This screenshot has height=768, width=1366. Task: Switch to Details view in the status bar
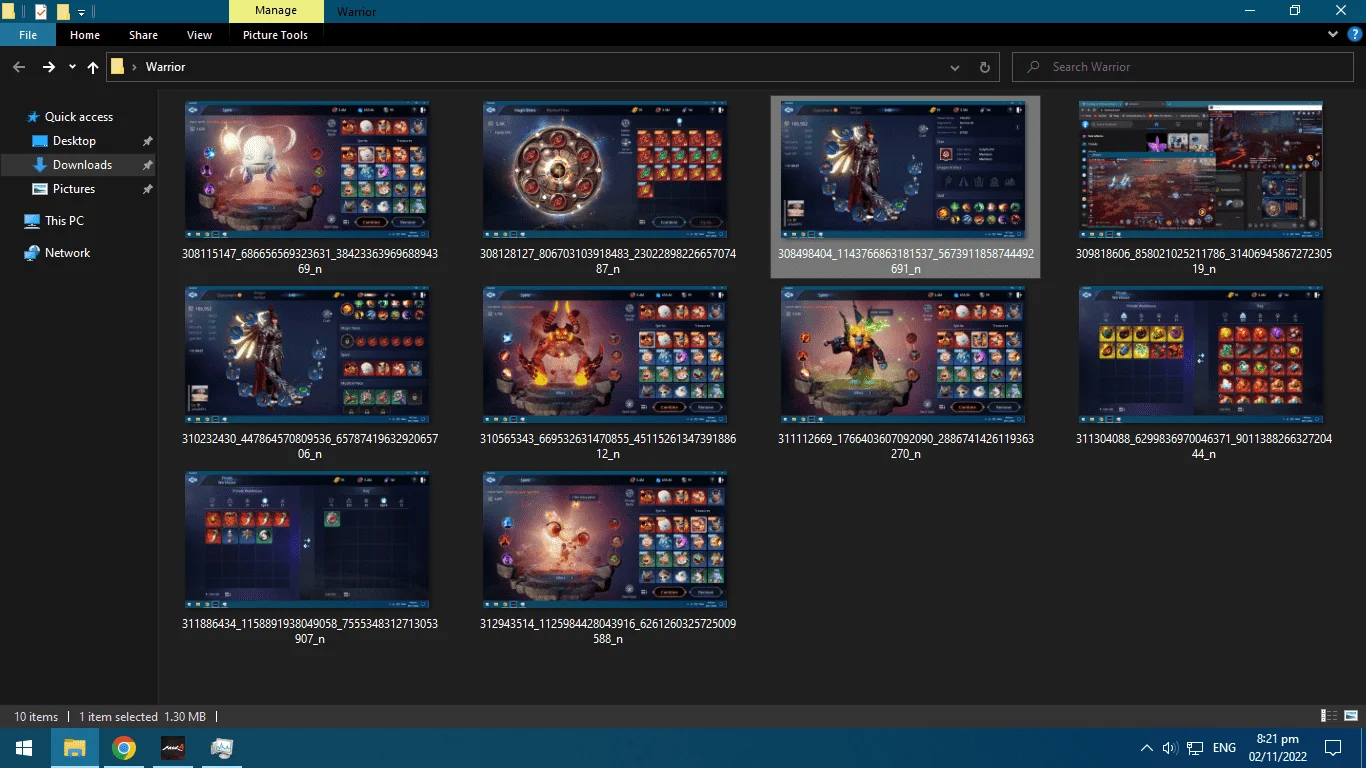point(1329,716)
